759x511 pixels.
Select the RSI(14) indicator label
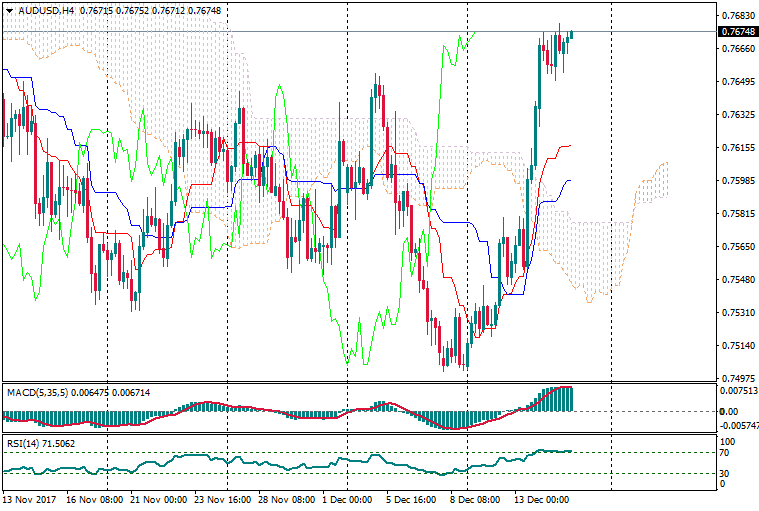(23, 442)
